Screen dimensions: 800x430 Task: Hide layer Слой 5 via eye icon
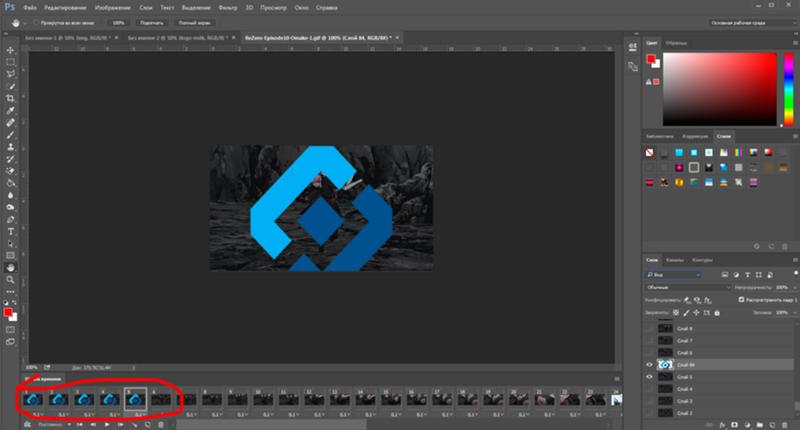pyautogui.click(x=649, y=377)
